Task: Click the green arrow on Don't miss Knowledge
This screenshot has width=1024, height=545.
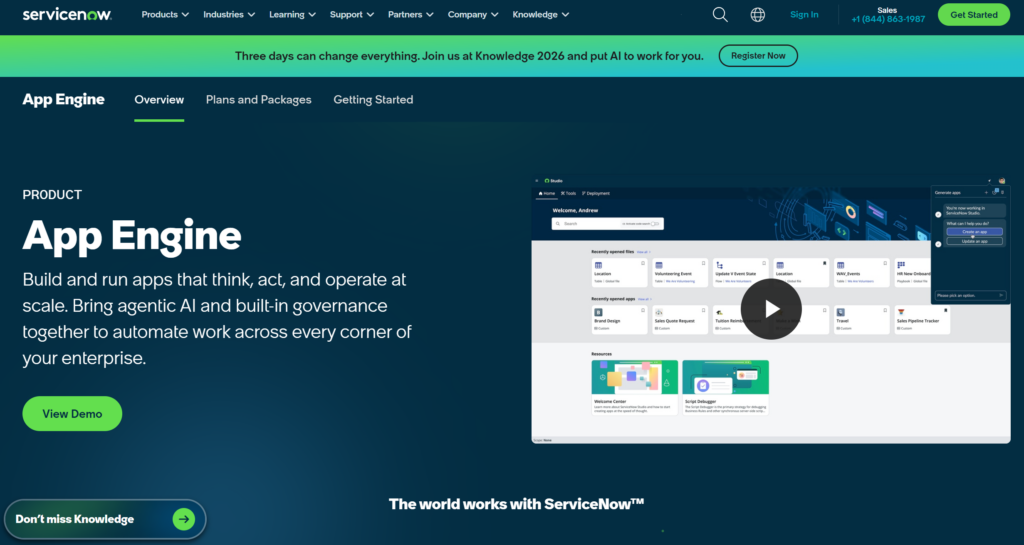Action: pos(183,519)
